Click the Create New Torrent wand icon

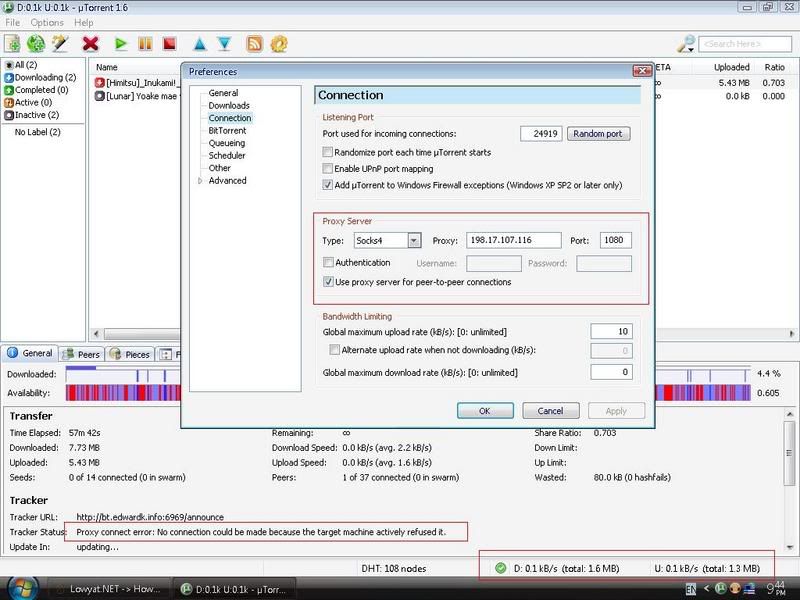[x=60, y=44]
